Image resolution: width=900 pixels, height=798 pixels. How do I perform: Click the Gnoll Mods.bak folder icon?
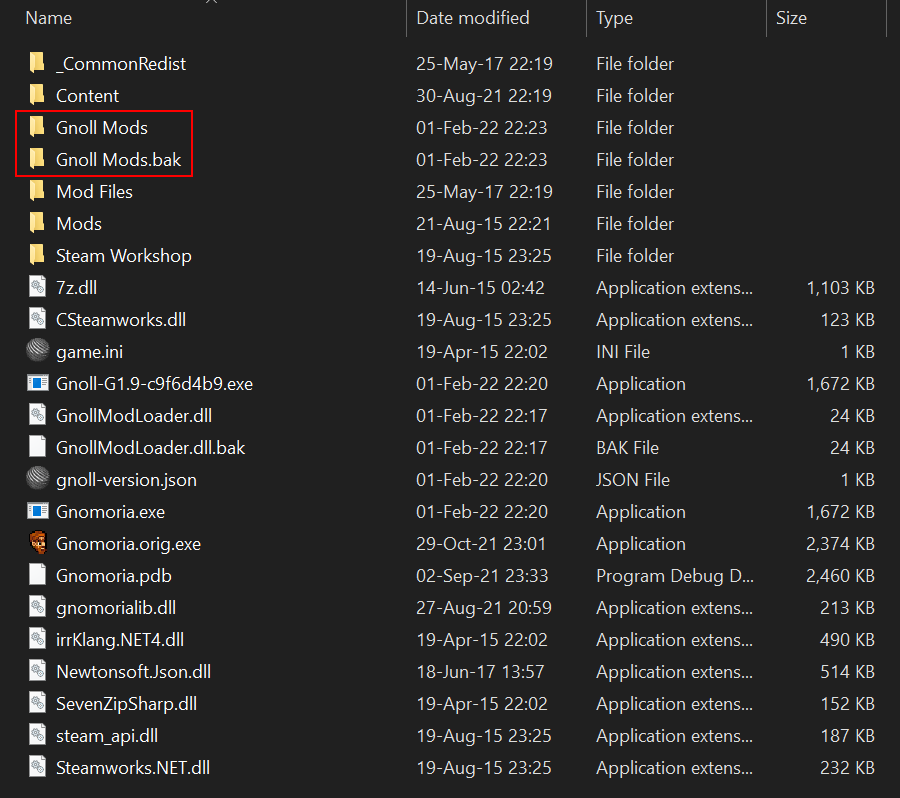click(37, 159)
